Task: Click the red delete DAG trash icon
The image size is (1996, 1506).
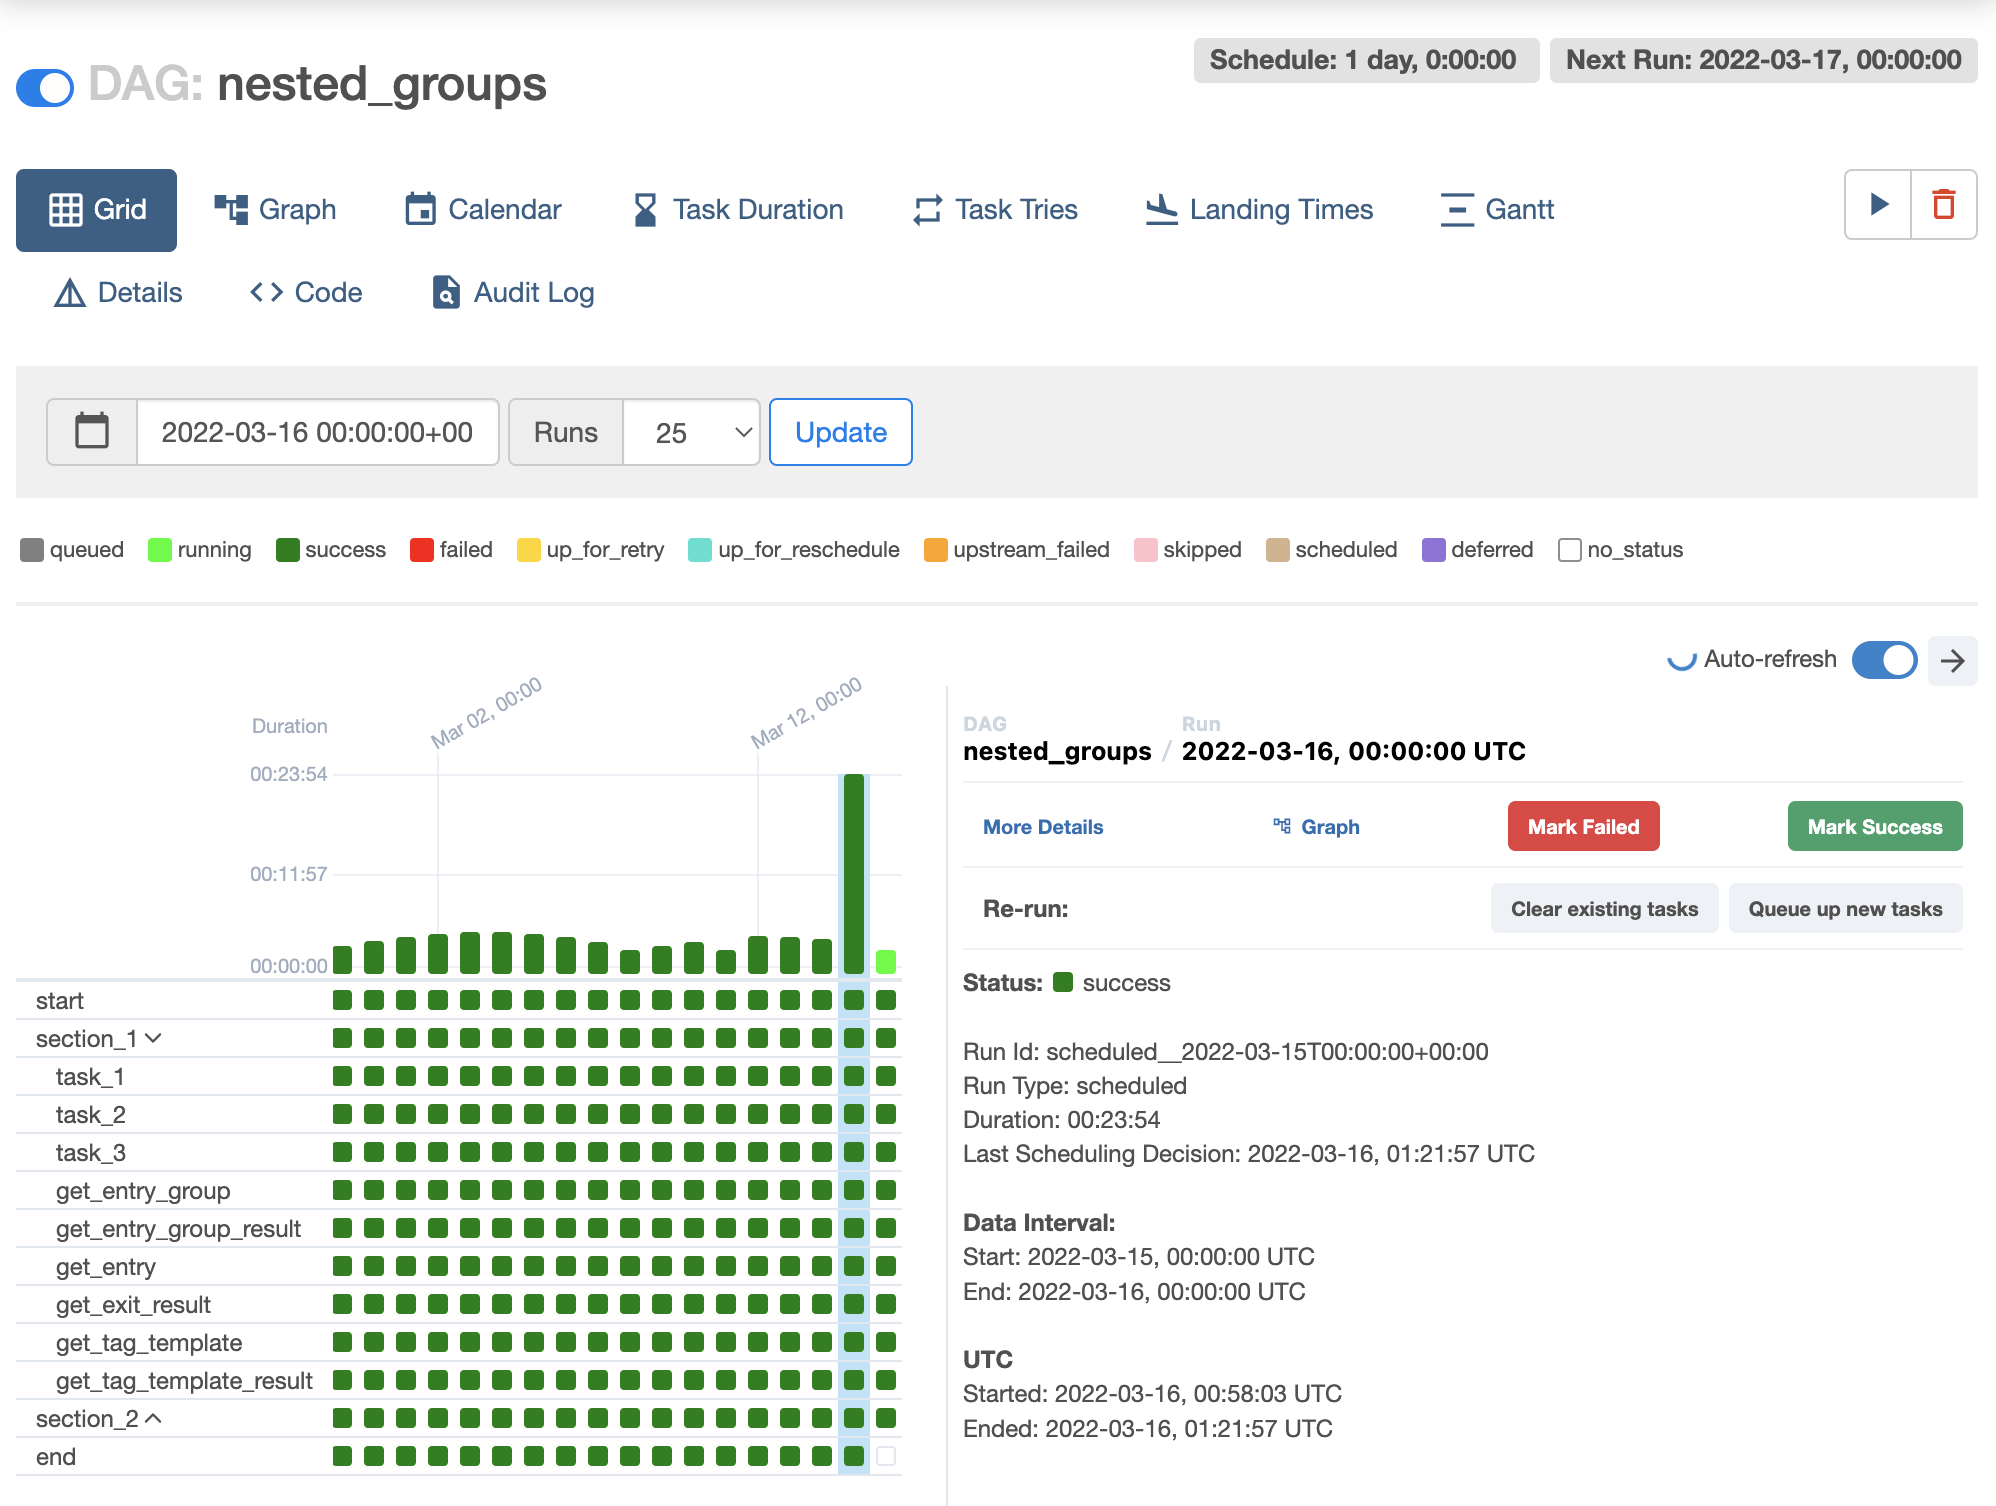Action: pyautogui.click(x=1943, y=205)
